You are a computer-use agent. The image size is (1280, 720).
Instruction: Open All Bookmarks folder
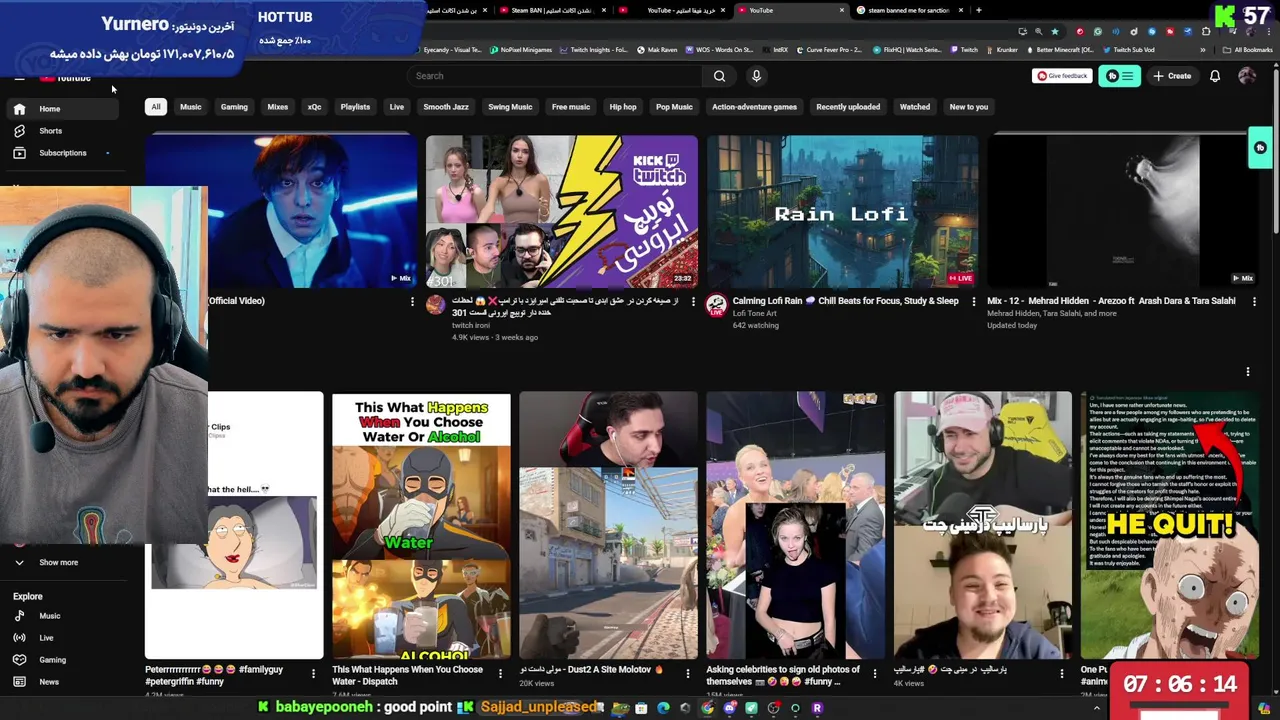point(1248,50)
